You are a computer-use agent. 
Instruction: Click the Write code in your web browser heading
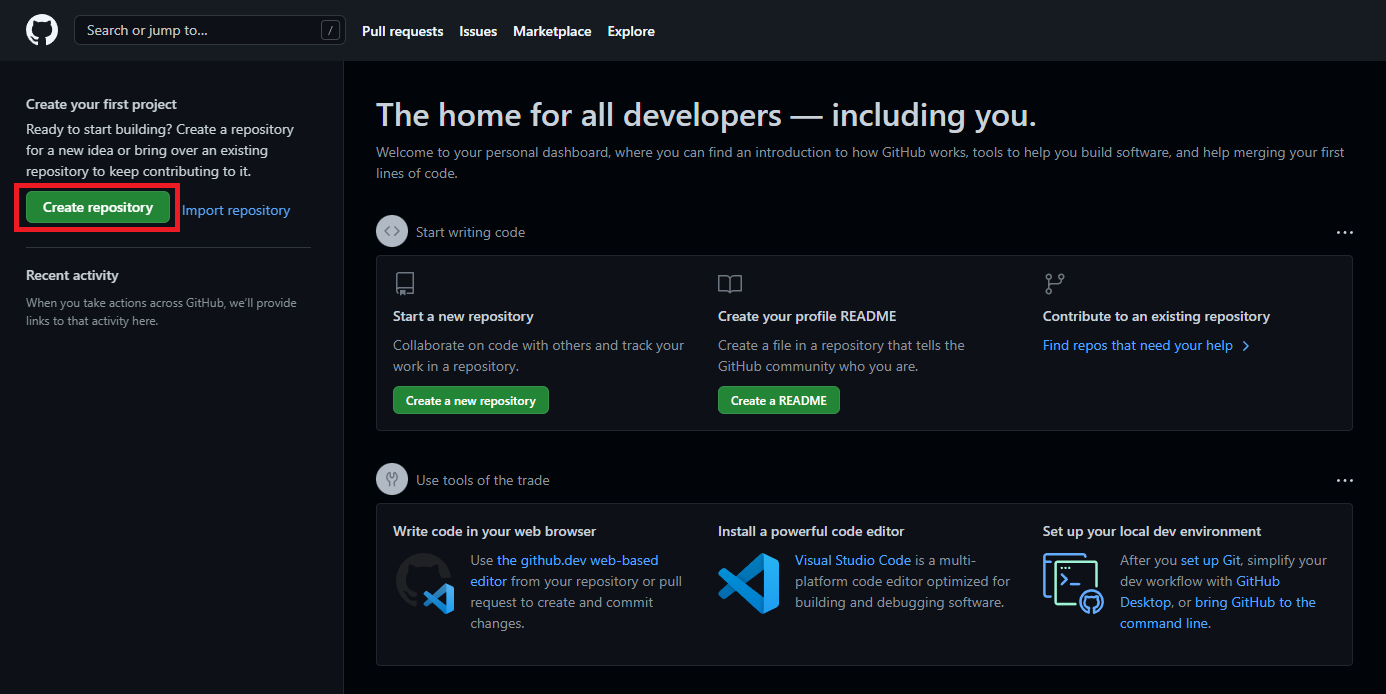coord(494,531)
